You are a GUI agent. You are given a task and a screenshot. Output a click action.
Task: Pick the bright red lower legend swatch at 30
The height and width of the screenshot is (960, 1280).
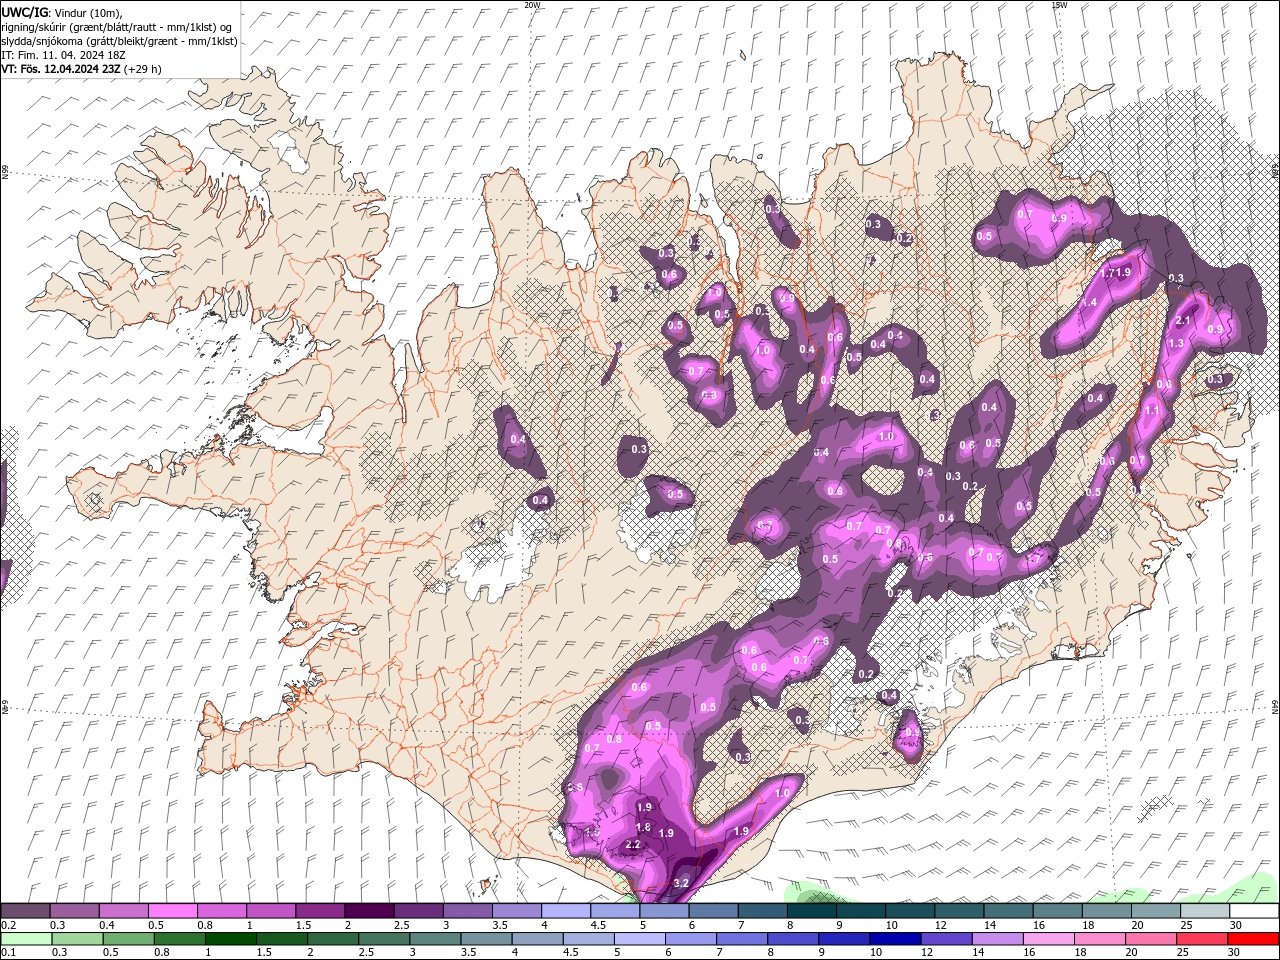point(1252,939)
